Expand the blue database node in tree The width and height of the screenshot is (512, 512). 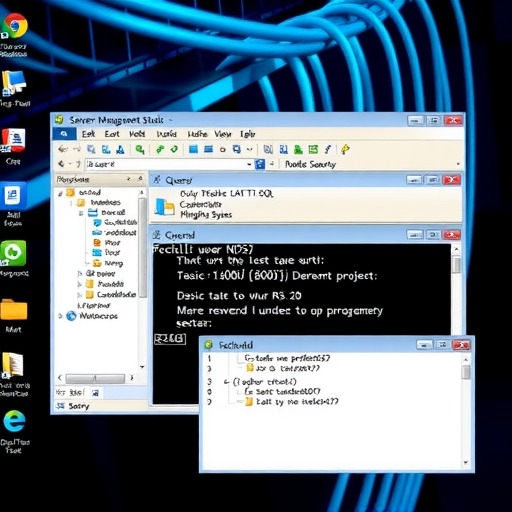coord(81,213)
